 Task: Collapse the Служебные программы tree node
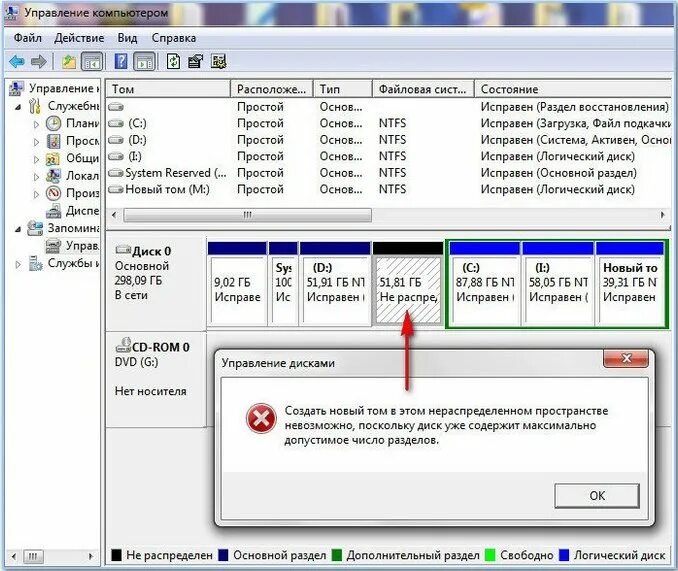(18, 107)
